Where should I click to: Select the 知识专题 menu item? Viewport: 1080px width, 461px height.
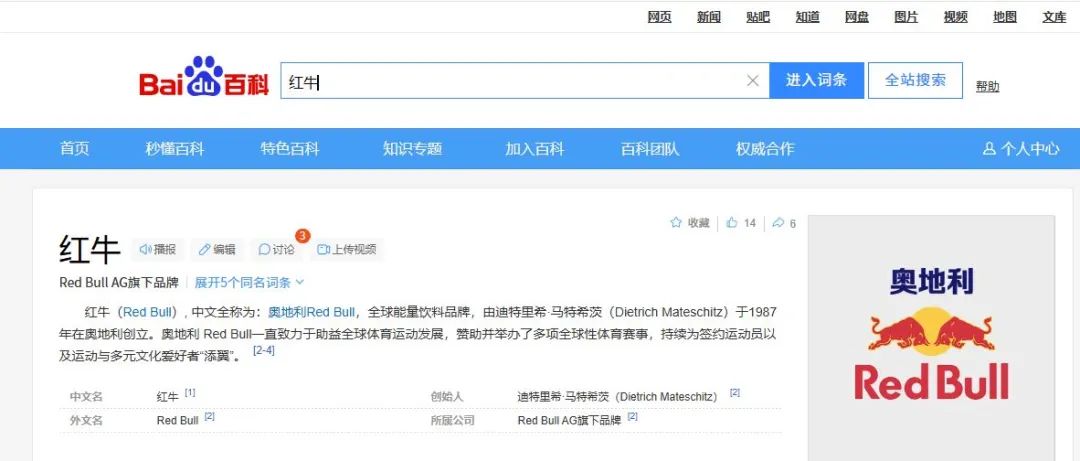pos(413,148)
